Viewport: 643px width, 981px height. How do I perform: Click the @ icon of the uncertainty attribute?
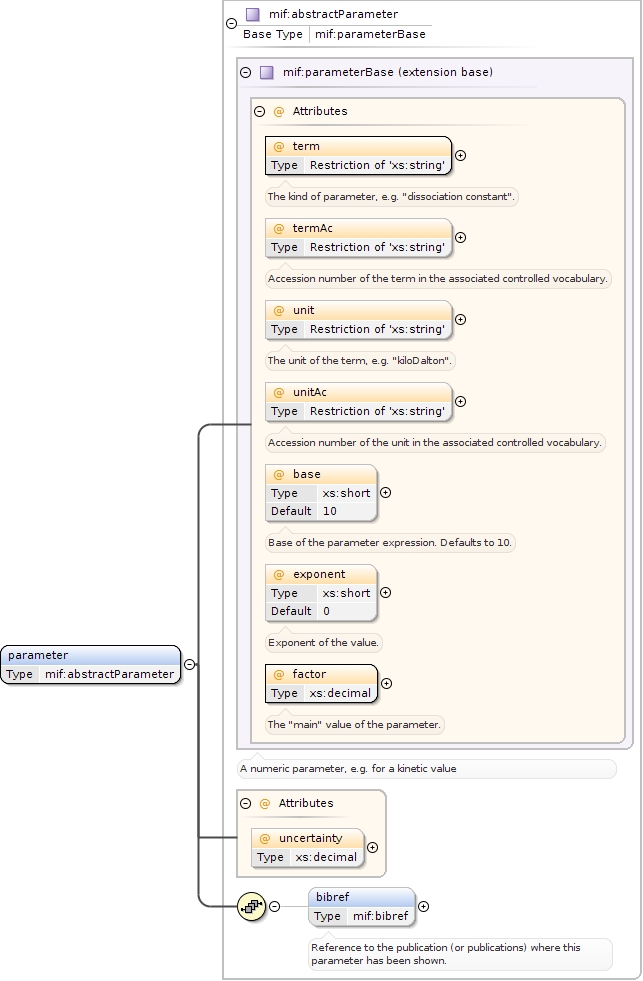(x=265, y=838)
